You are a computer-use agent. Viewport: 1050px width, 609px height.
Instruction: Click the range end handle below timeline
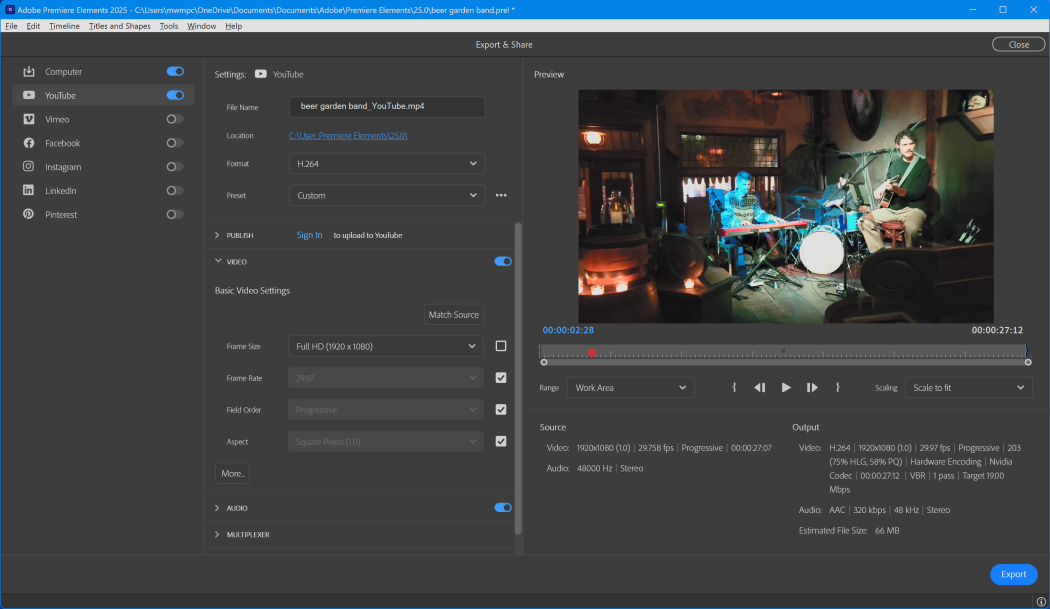1028,362
